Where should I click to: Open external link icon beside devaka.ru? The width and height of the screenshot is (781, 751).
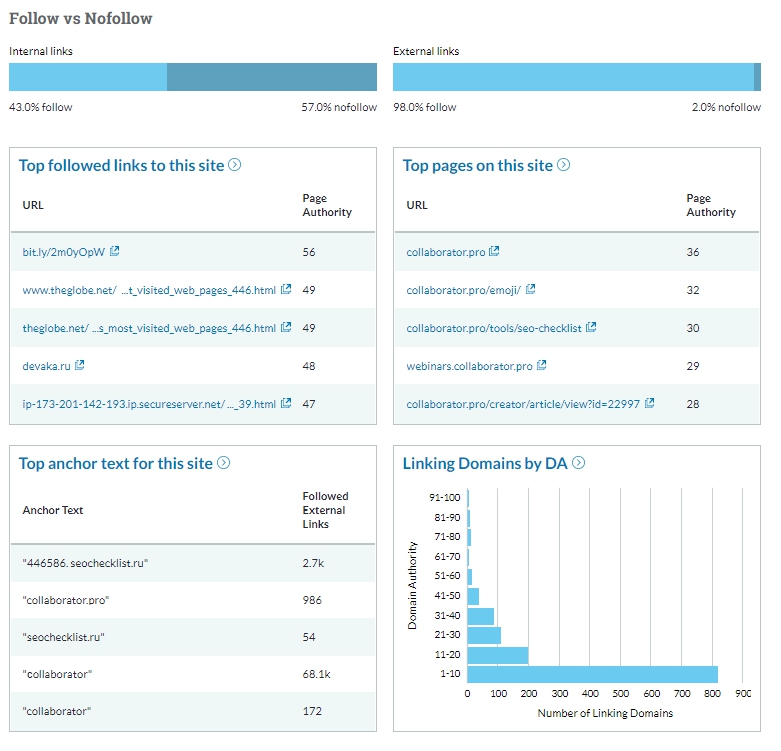[80, 366]
